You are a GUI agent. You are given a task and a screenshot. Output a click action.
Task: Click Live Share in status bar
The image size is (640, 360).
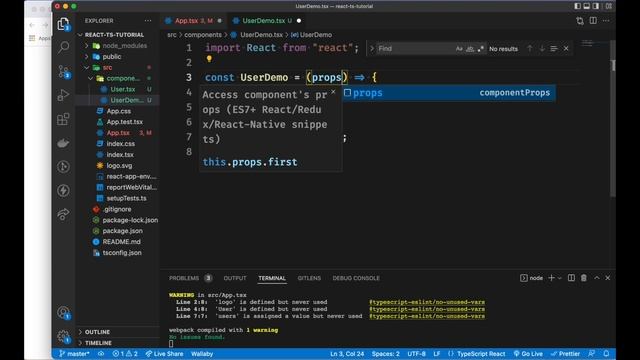pos(164,354)
